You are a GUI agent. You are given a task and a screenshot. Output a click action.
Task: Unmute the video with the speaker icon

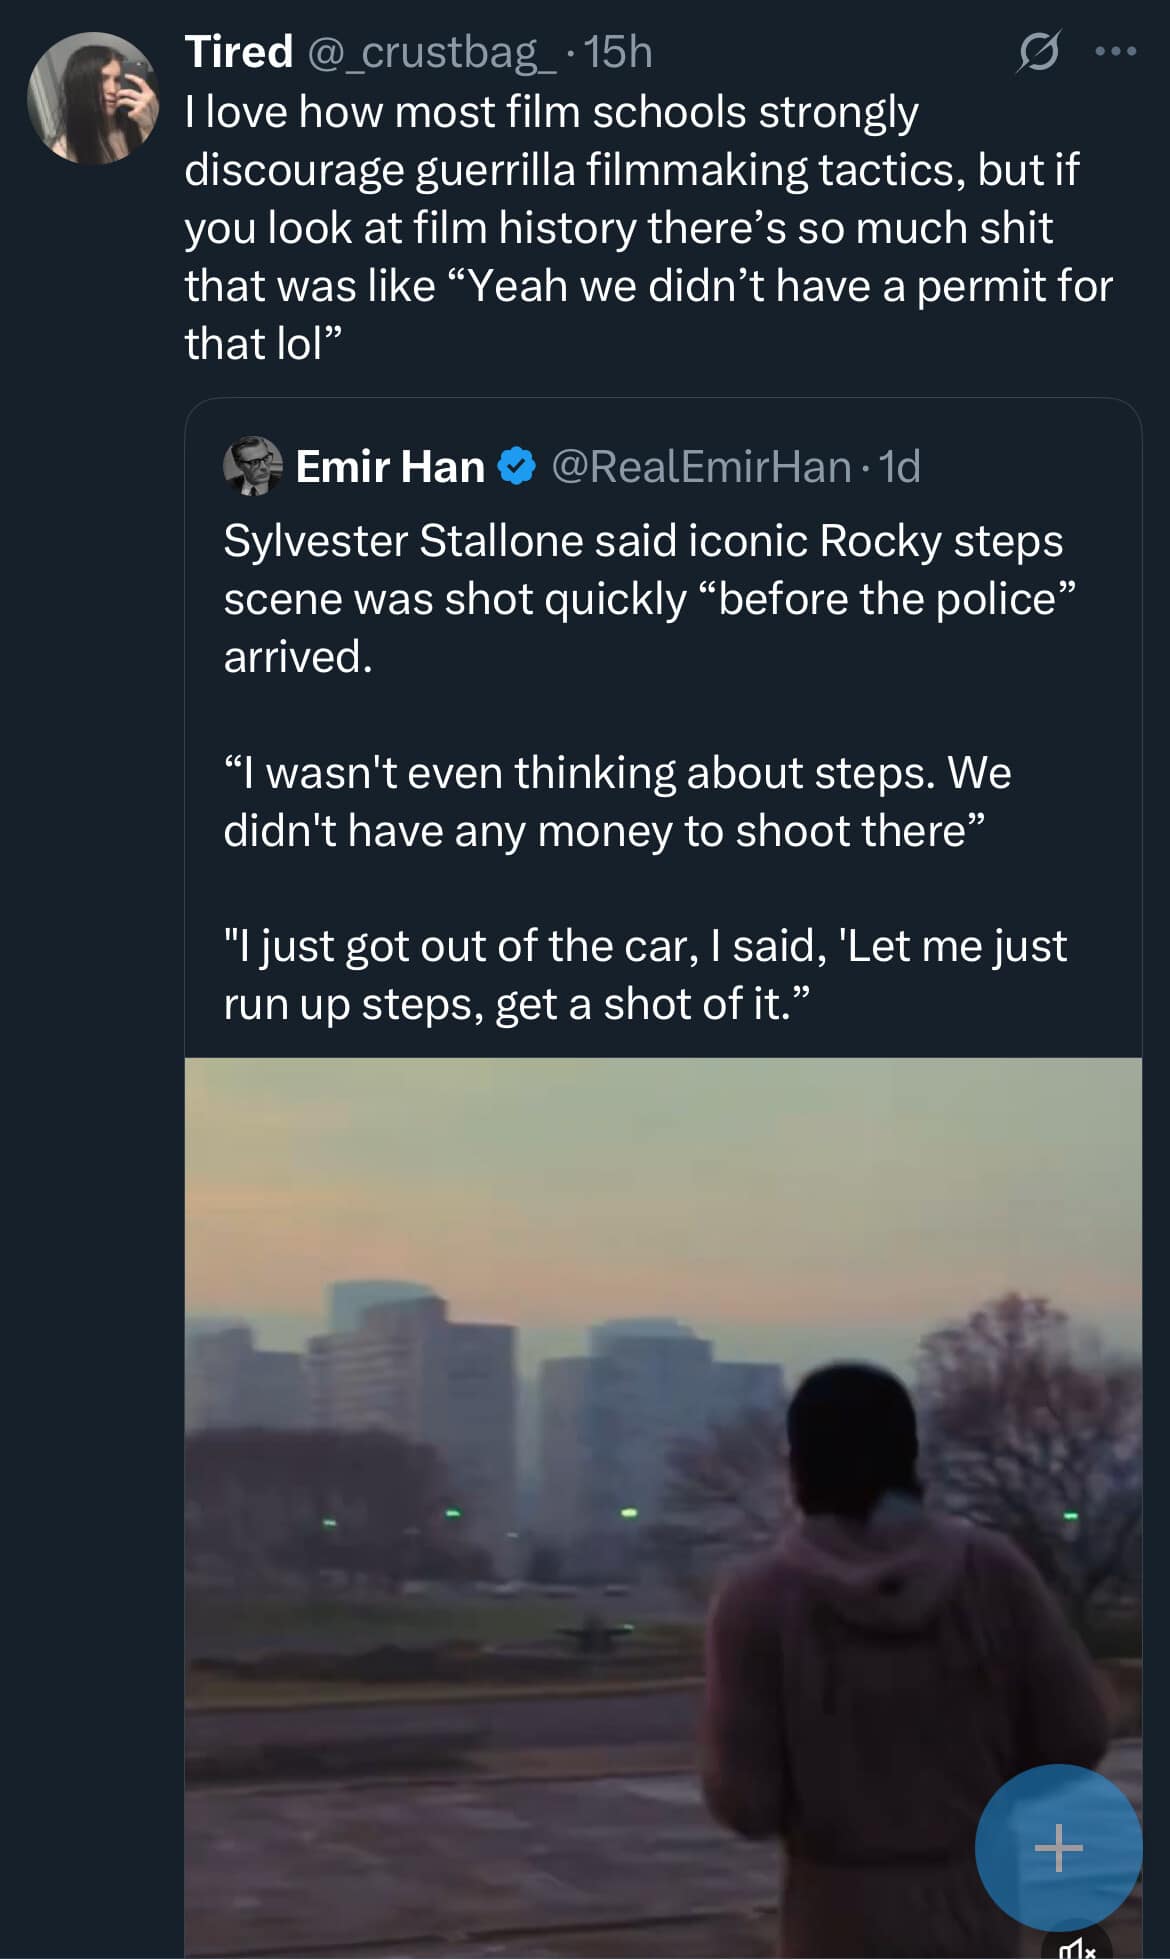point(1076,1945)
